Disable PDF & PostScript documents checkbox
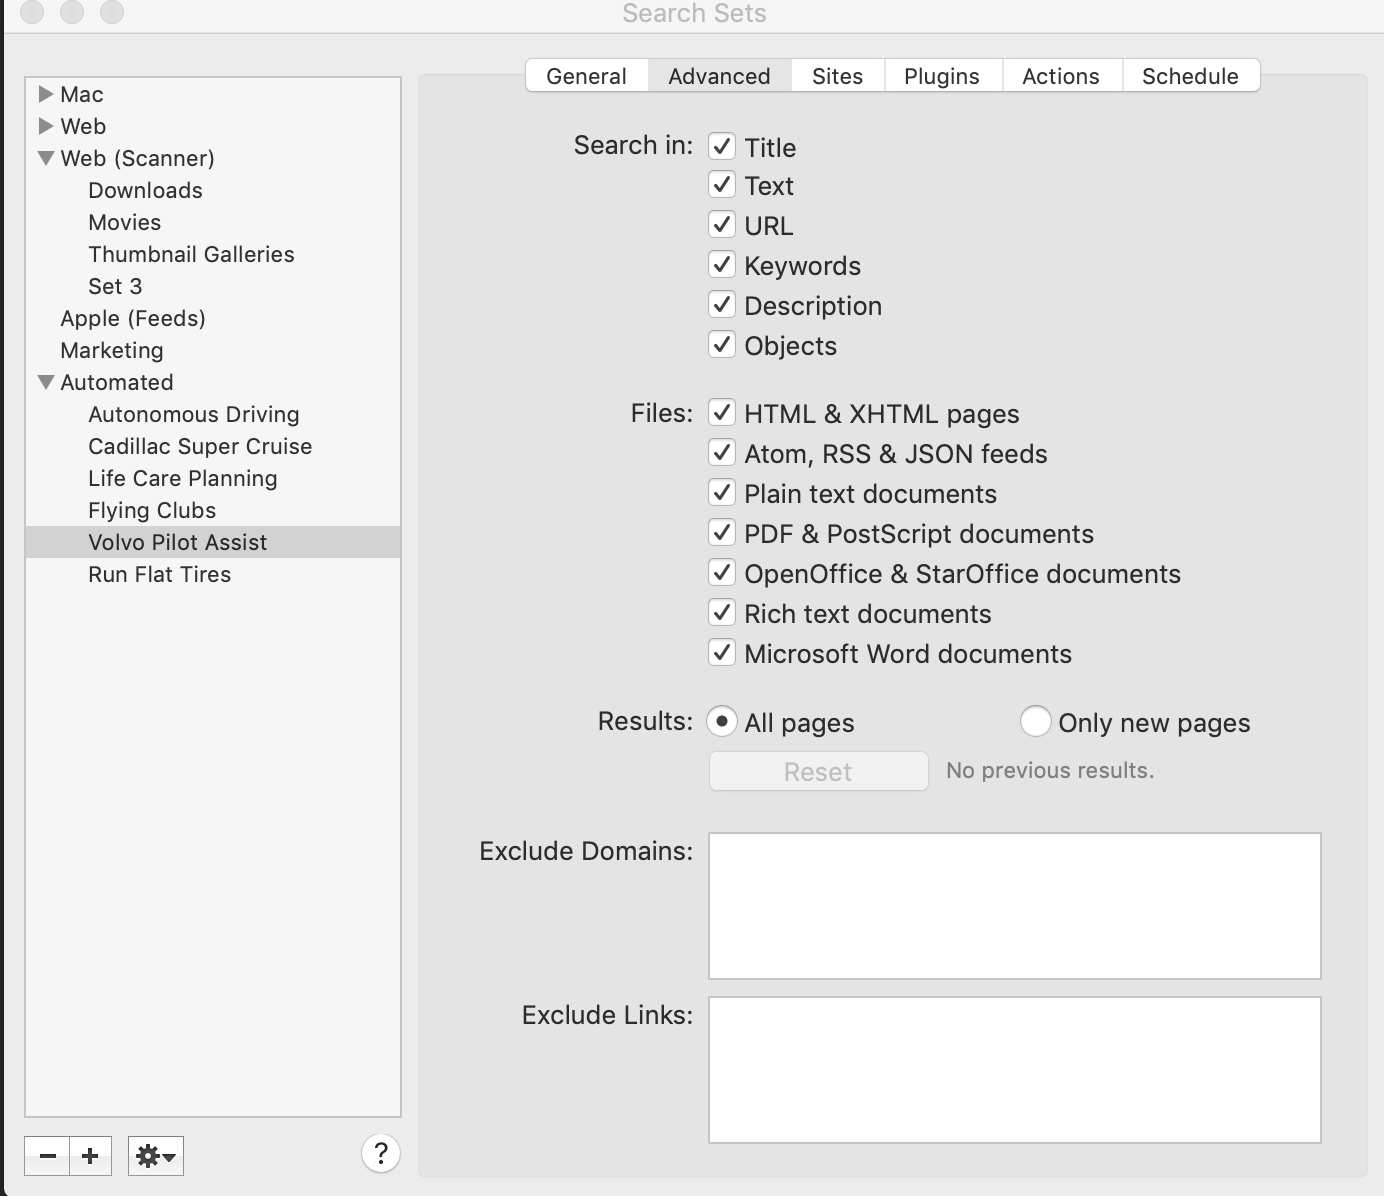 722,533
